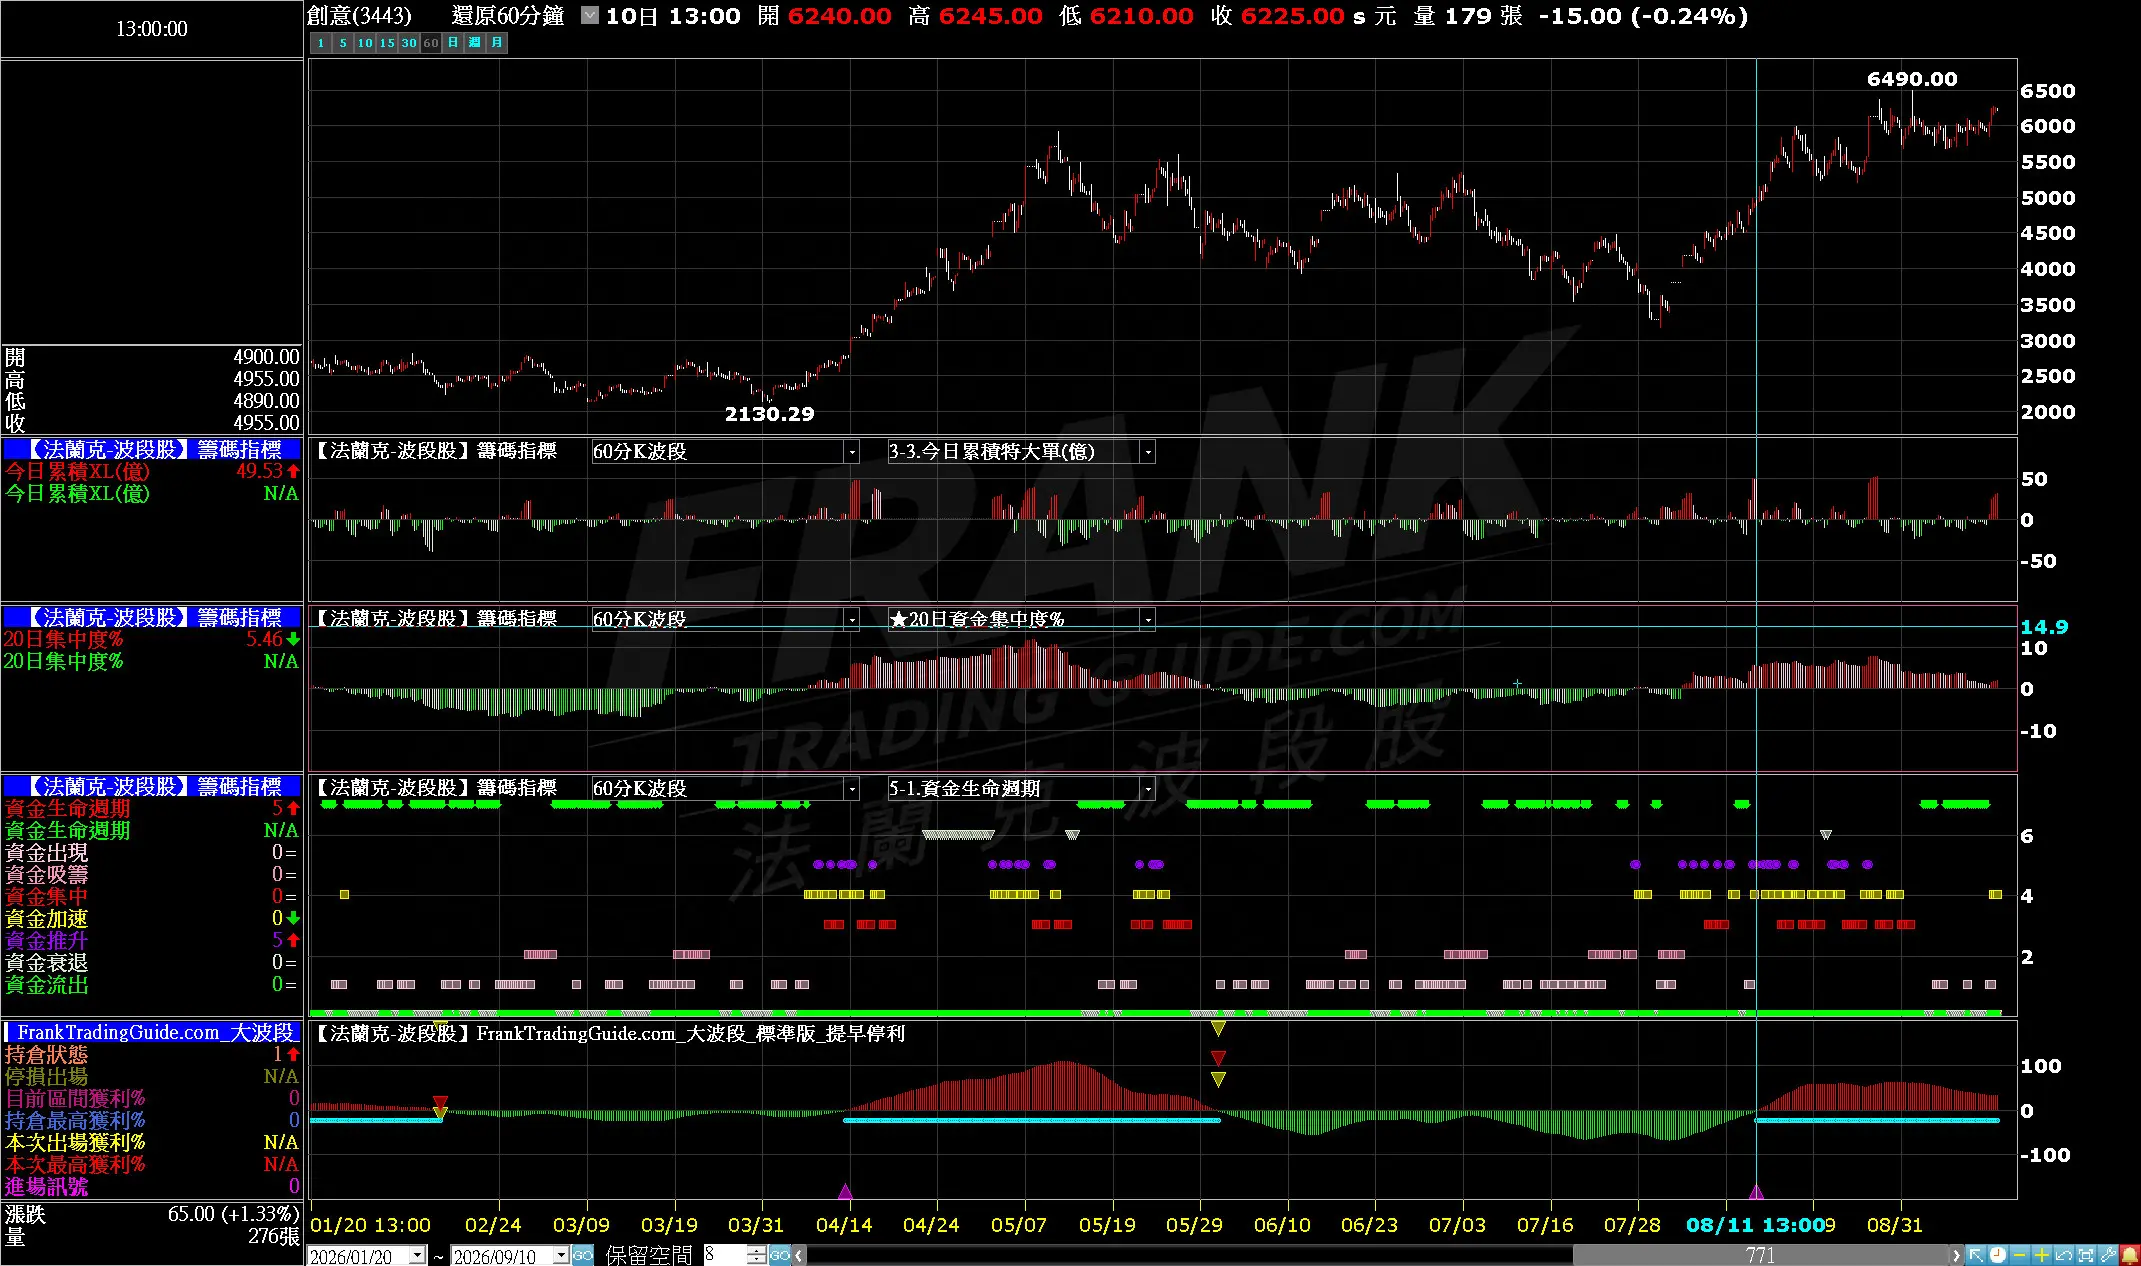The image size is (2141, 1266).
Task: Select the monthly 月 timeframe tab
Action: tap(497, 43)
